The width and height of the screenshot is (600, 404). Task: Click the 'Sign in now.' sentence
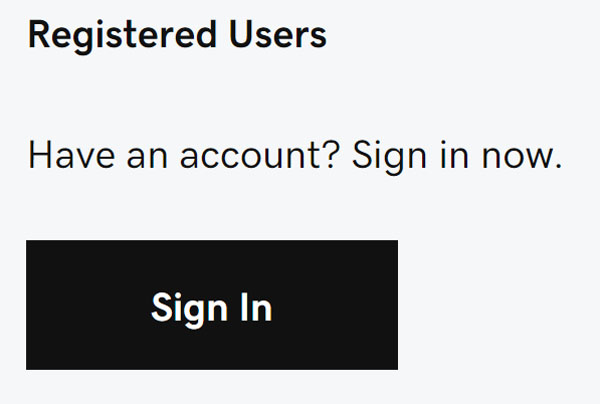(x=457, y=157)
